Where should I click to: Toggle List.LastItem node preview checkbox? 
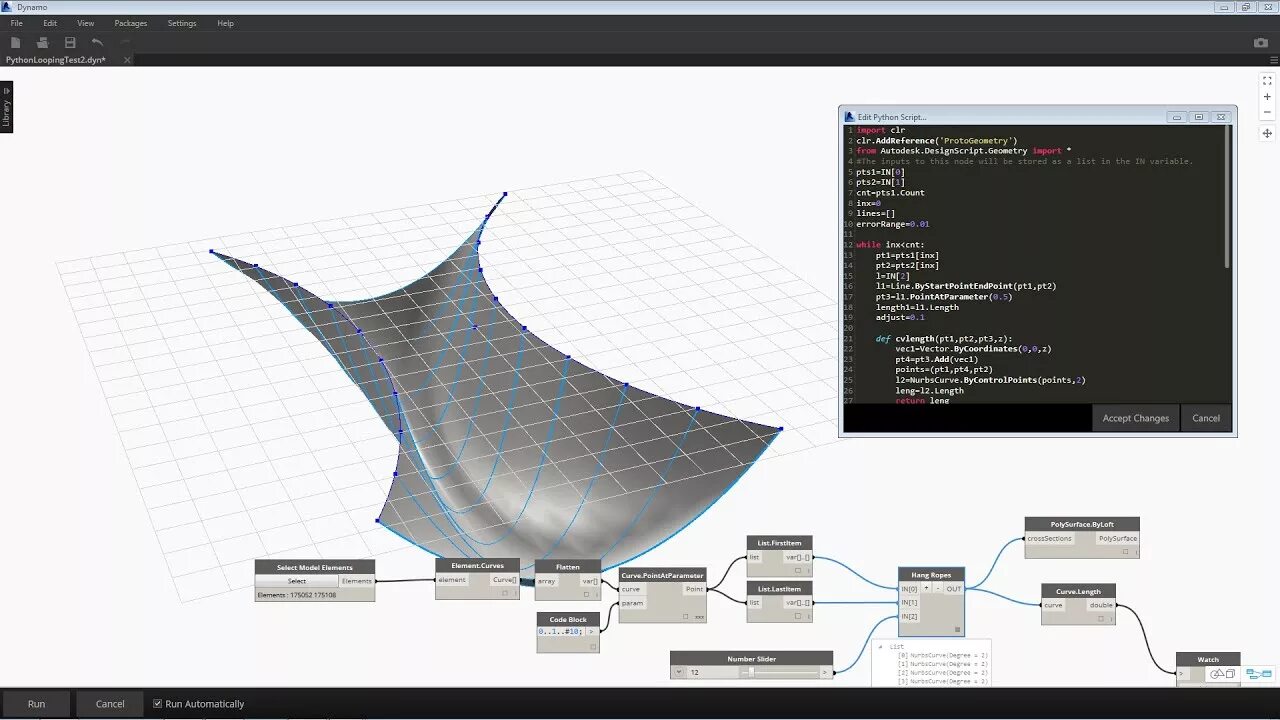tap(797, 616)
